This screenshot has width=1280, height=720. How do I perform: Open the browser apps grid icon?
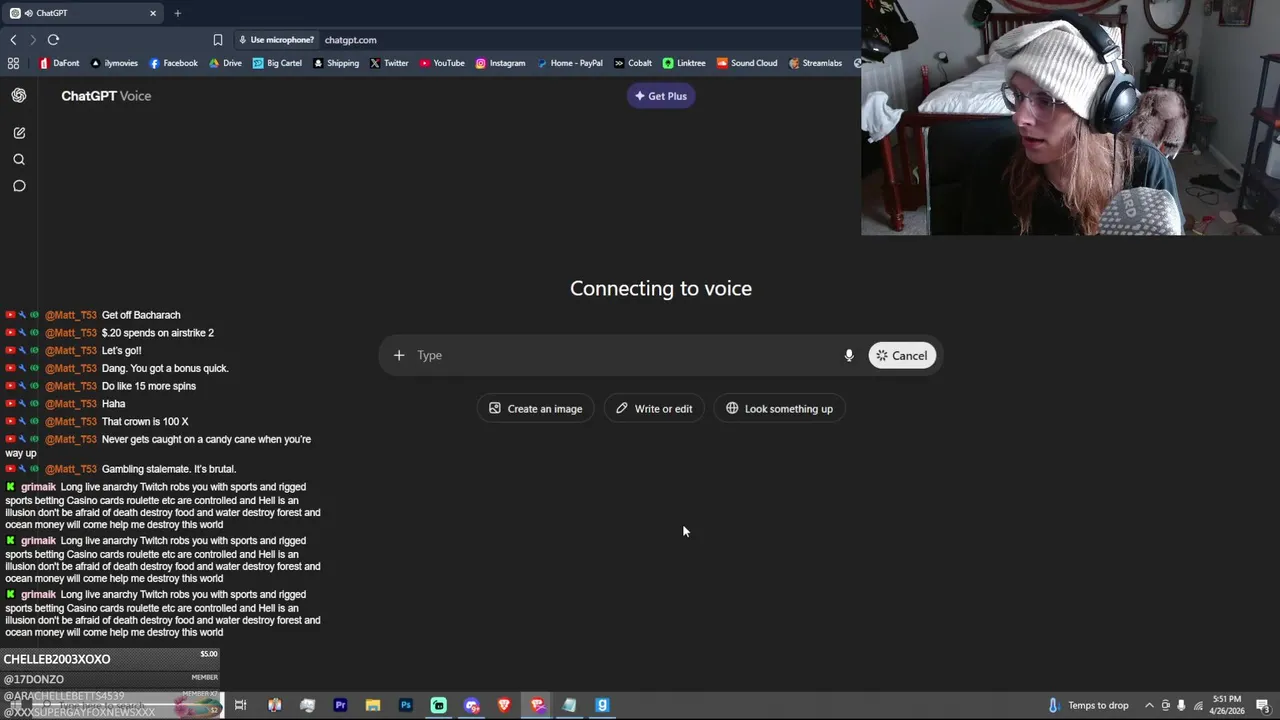pos(13,63)
